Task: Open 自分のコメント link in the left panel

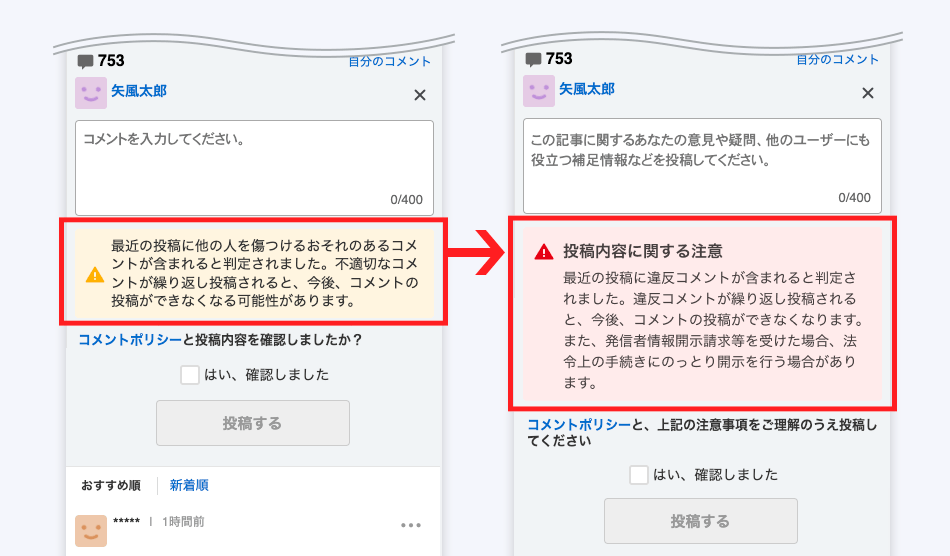Action: click(390, 61)
